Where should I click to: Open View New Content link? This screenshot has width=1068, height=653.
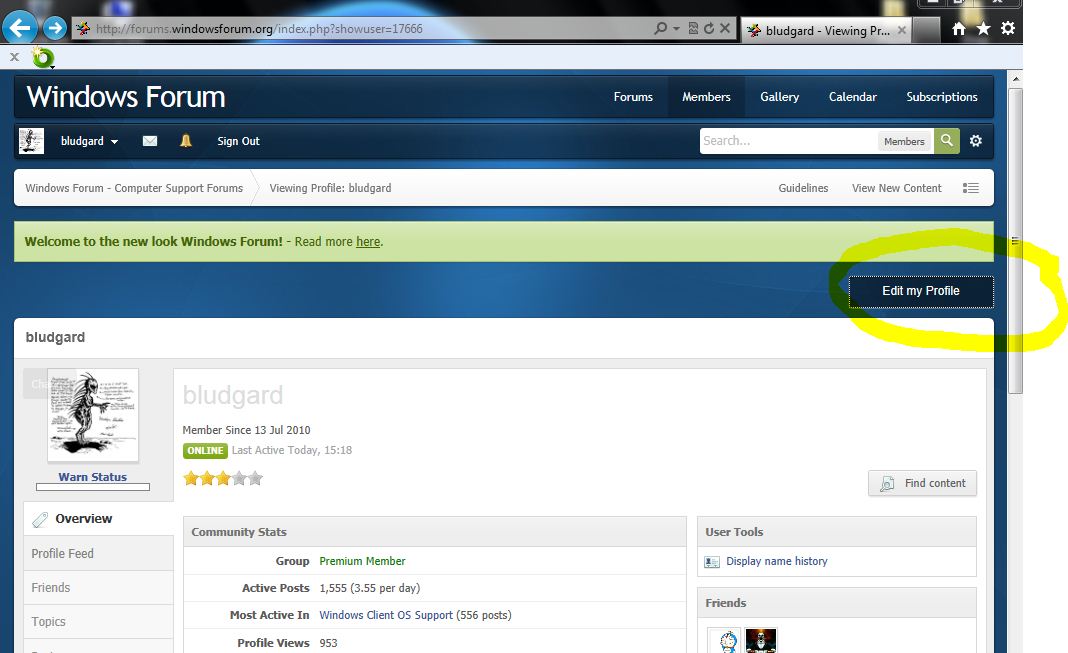coord(896,188)
